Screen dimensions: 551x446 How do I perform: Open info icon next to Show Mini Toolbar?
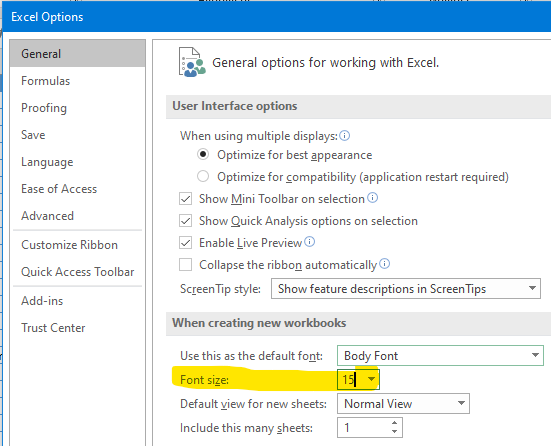click(372, 198)
